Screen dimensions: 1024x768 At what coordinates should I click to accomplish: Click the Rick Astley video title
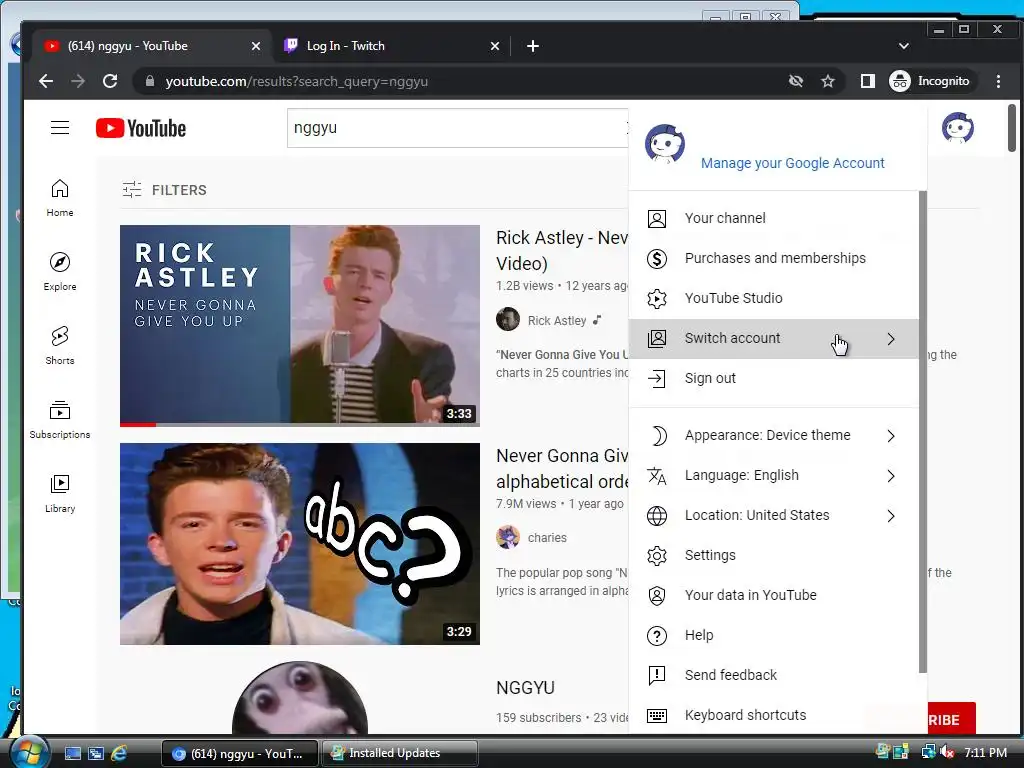[x=562, y=250]
